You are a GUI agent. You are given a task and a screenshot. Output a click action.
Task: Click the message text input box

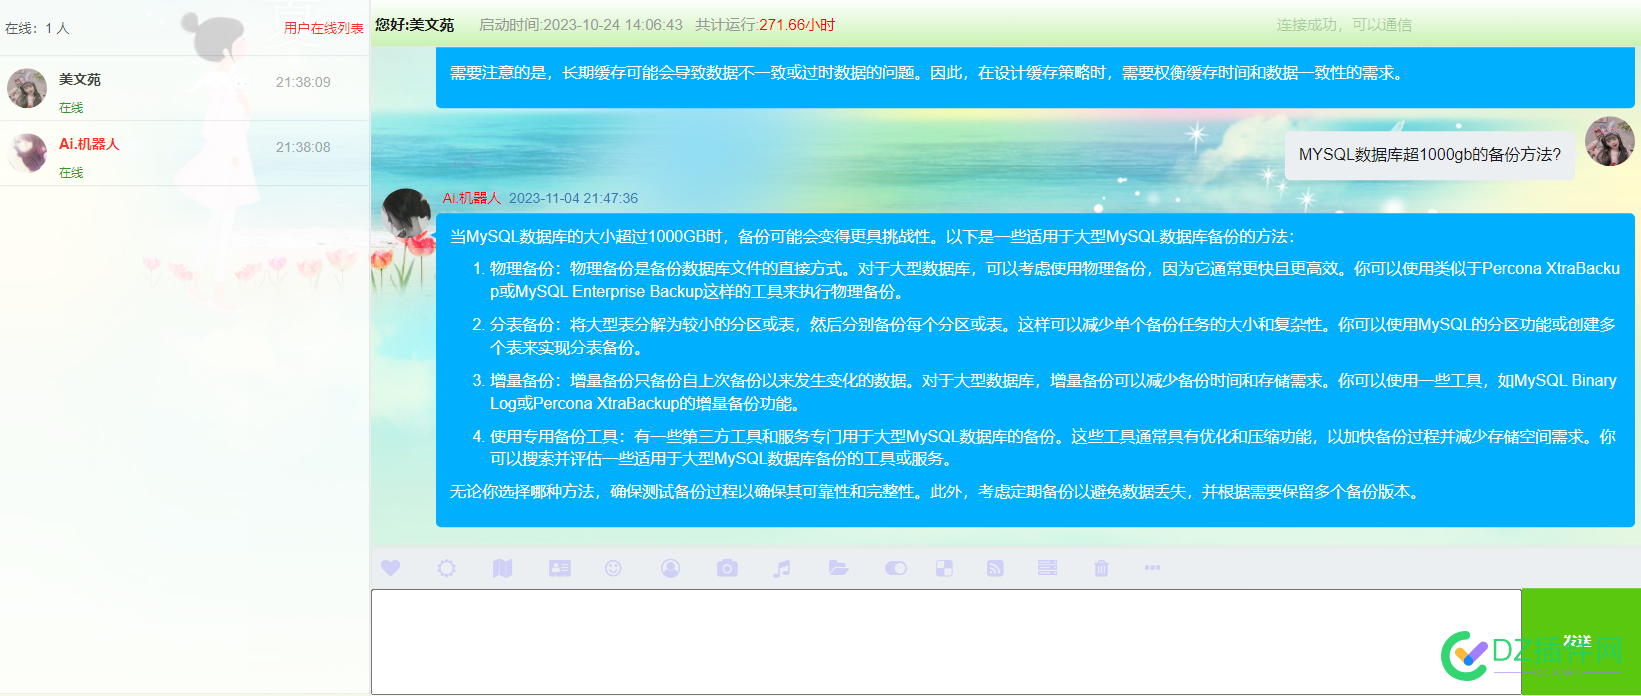pos(946,641)
